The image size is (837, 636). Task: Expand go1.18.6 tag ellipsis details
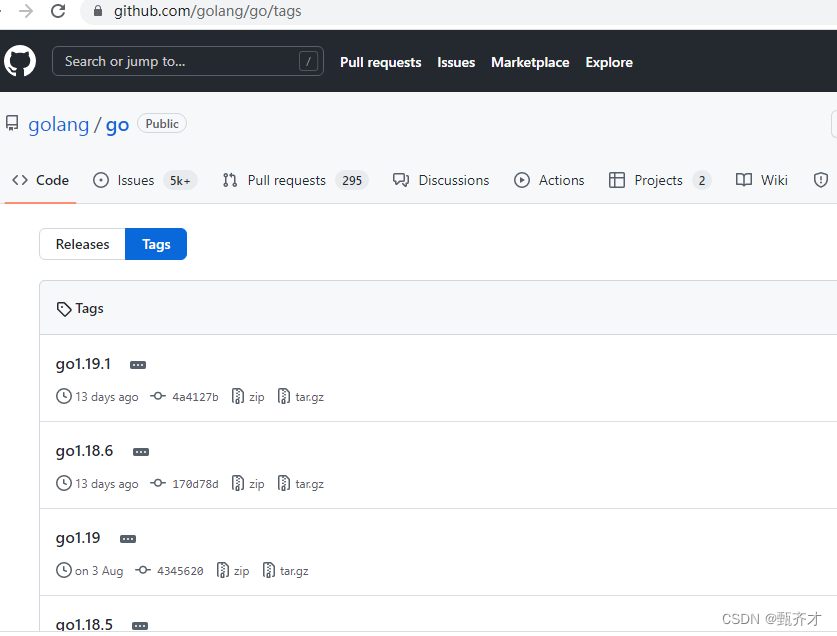(141, 452)
